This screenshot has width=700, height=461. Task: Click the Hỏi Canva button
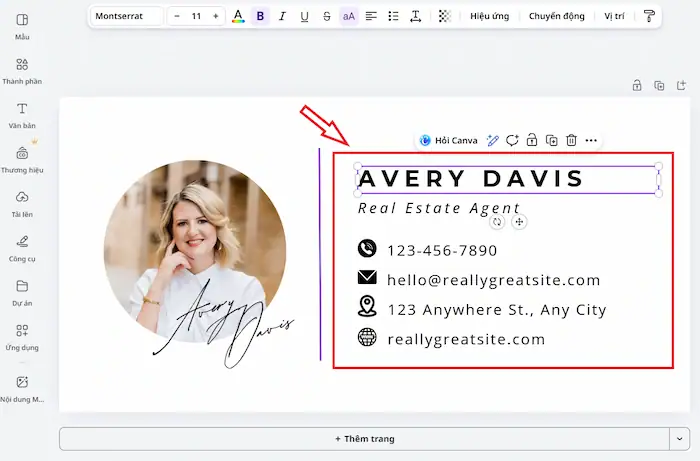pyautogui.click(x=449, y=140)
